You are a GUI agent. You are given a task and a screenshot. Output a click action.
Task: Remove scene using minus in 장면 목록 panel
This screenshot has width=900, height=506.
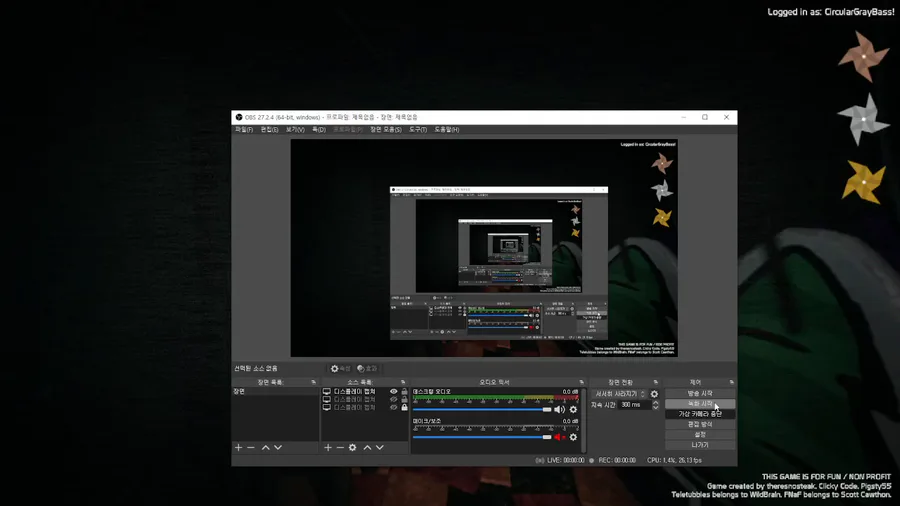click(x=251, y=447)
